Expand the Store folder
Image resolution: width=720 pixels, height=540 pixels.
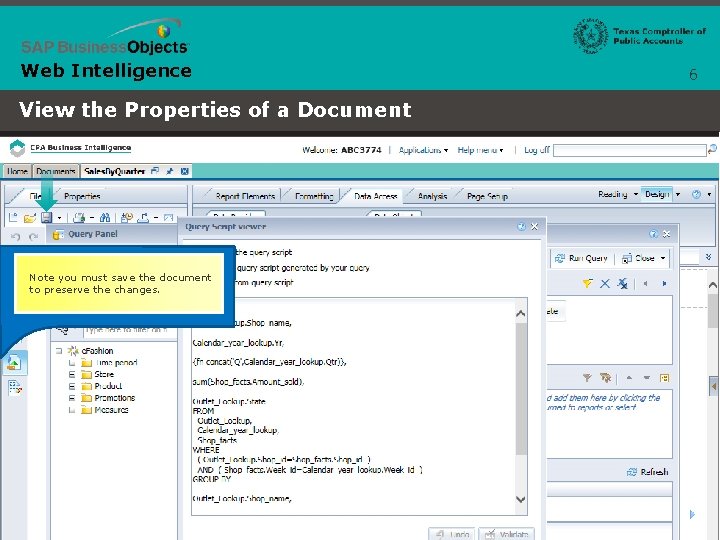tap(72, 375)
